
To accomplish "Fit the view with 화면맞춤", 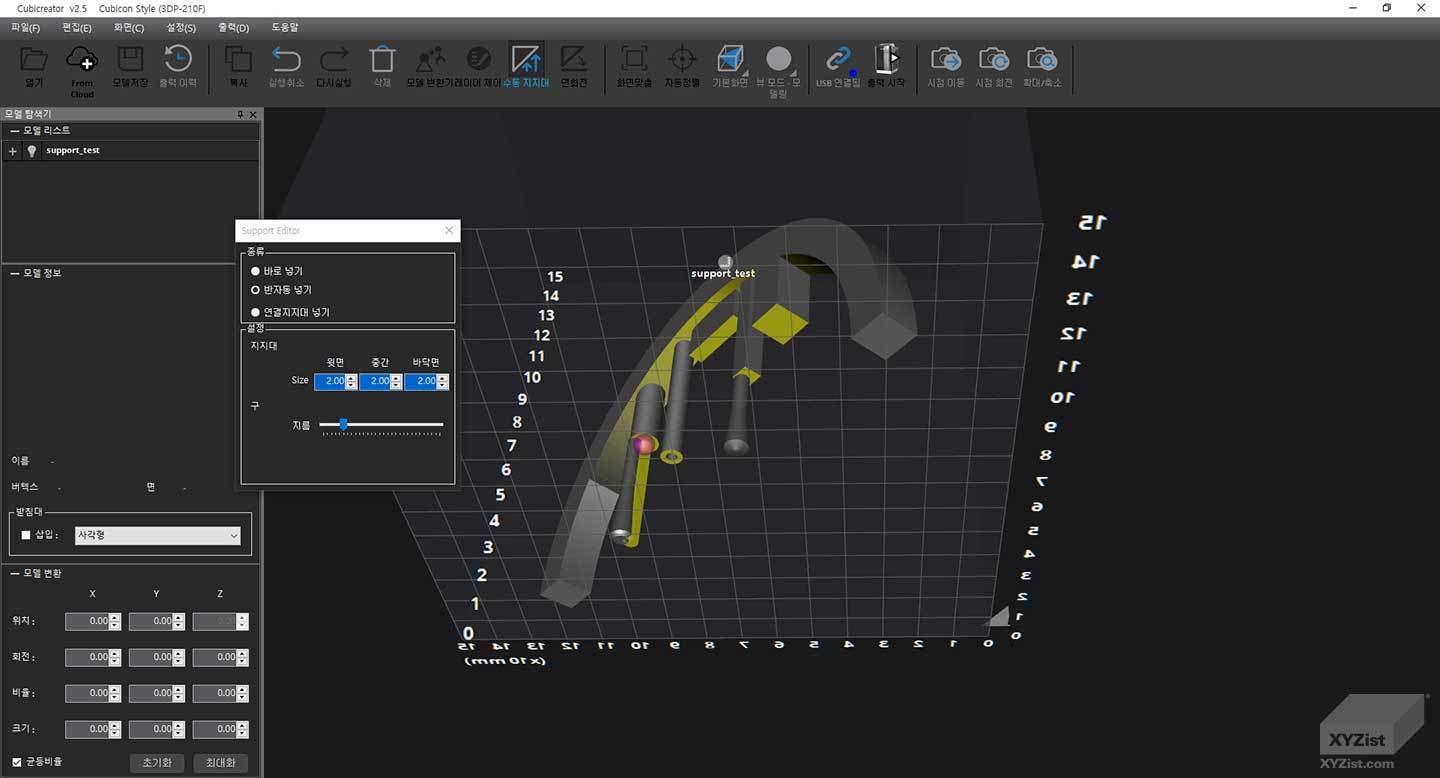I will pyautogui.click(x=634, y=67).
